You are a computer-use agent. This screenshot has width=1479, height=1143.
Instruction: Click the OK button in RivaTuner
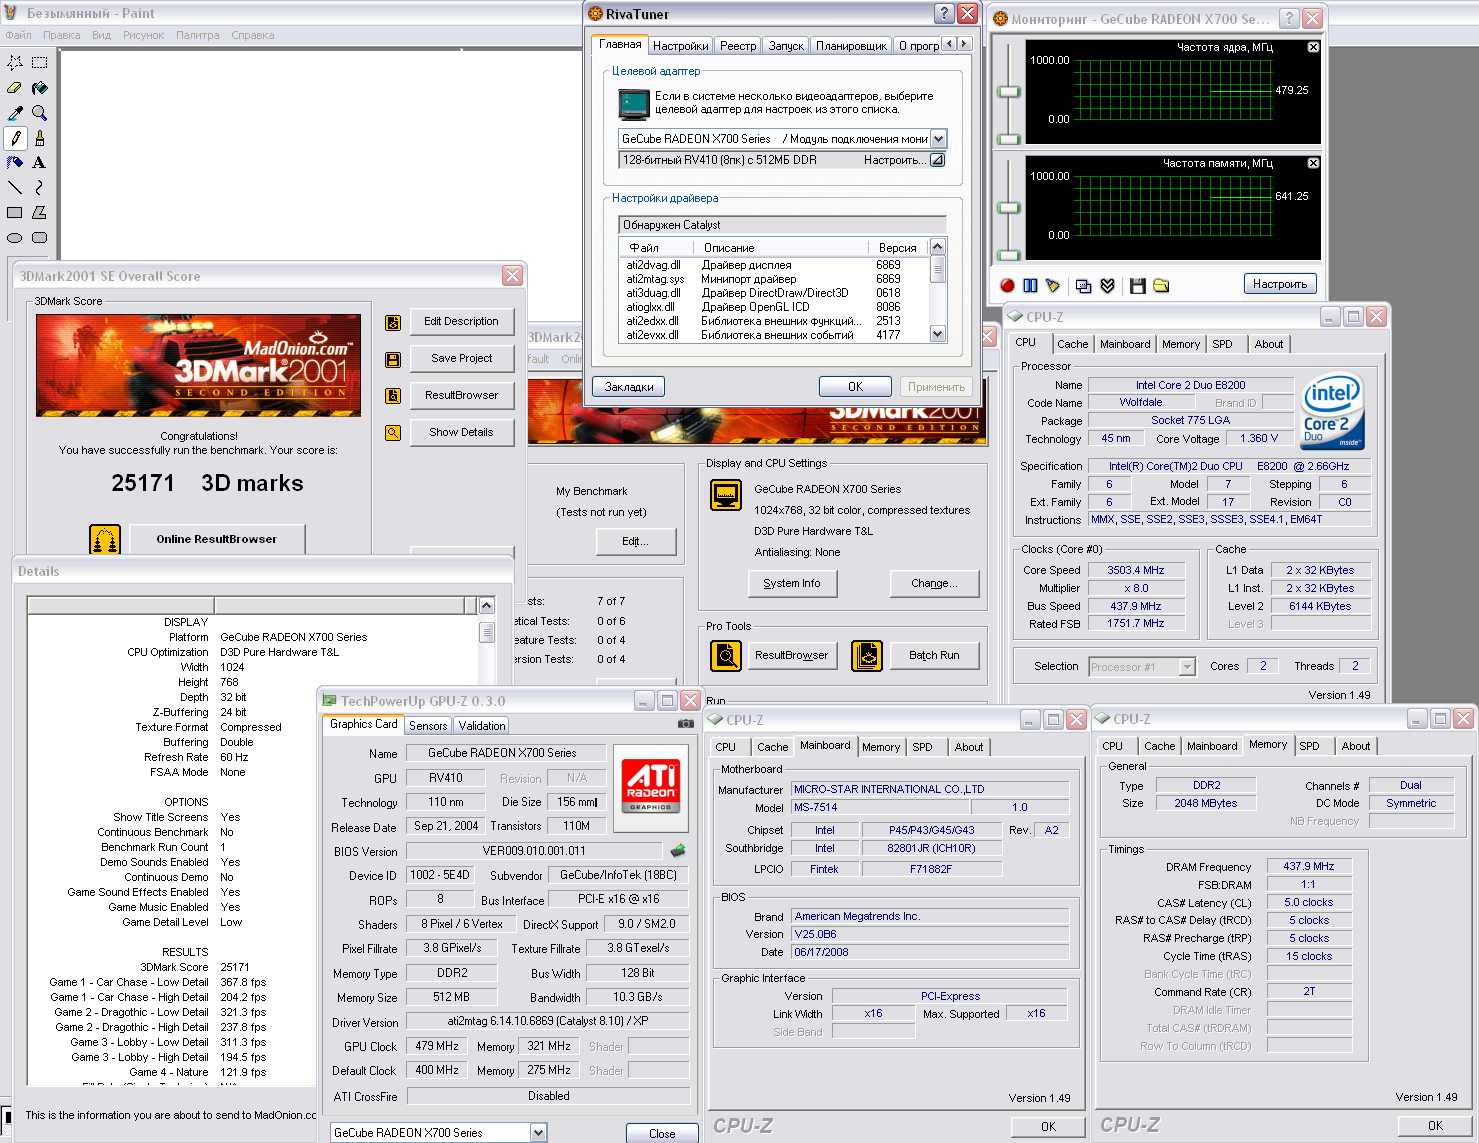[x=855, y=387]
